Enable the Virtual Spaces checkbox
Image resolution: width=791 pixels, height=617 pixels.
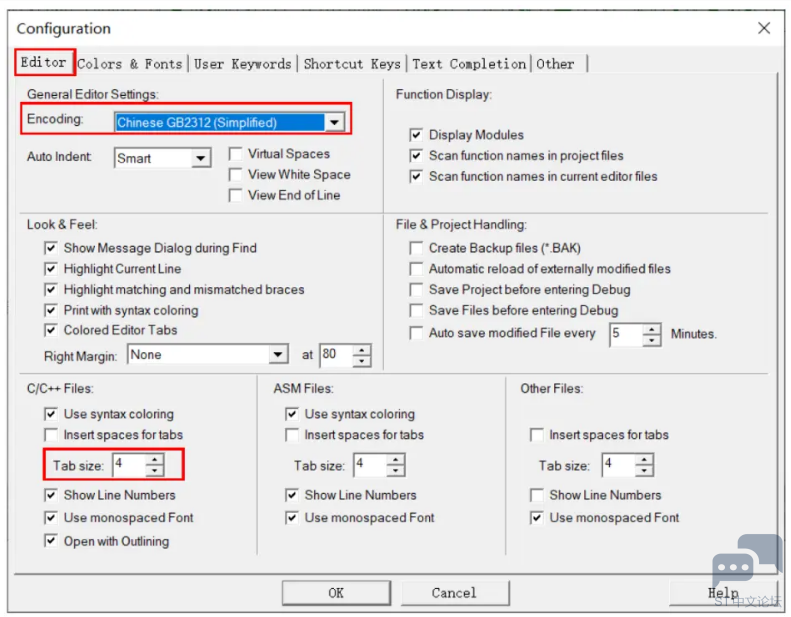pos(235,154)
